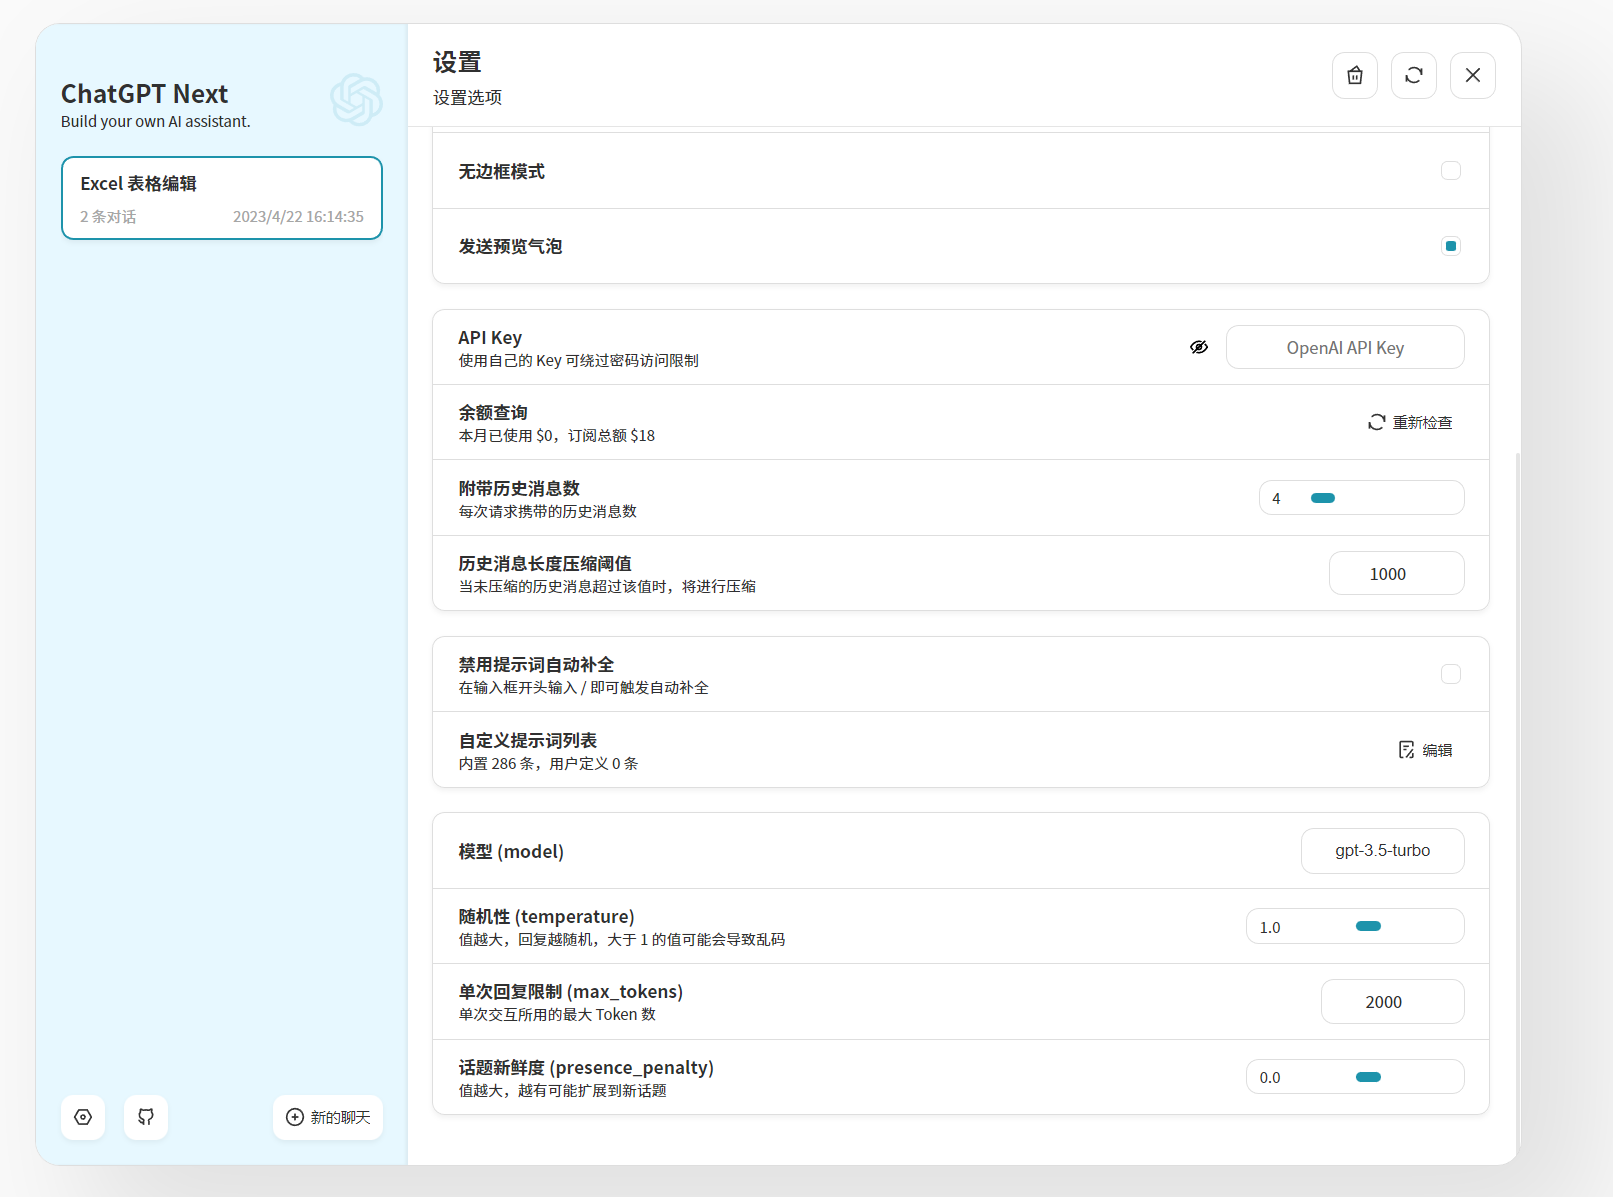The image size is (1613, 1197).
Task: Open the Excel 表格编辑 conversation
Action: coord(222,198)
